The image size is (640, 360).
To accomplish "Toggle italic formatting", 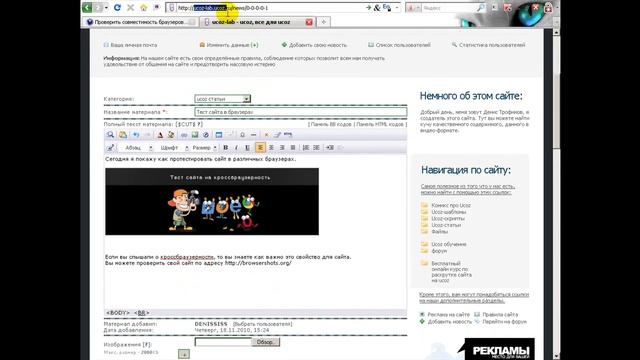I will tap(236, 147).
